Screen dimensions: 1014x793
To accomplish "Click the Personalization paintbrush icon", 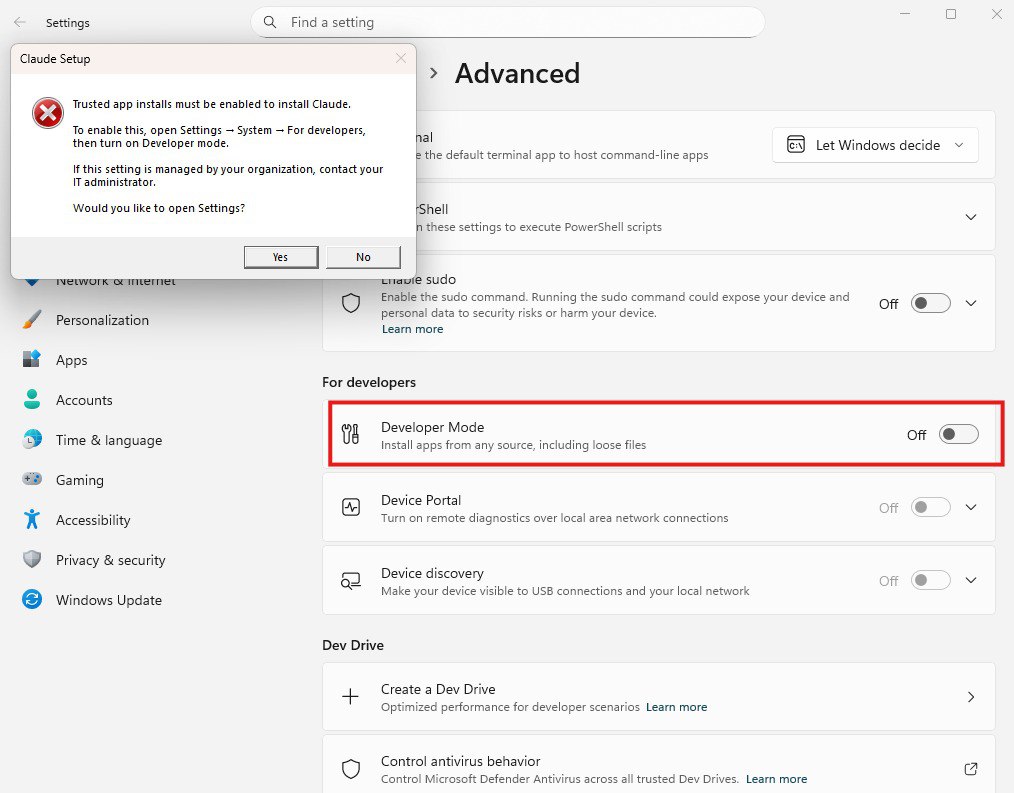I will point(32,320).
